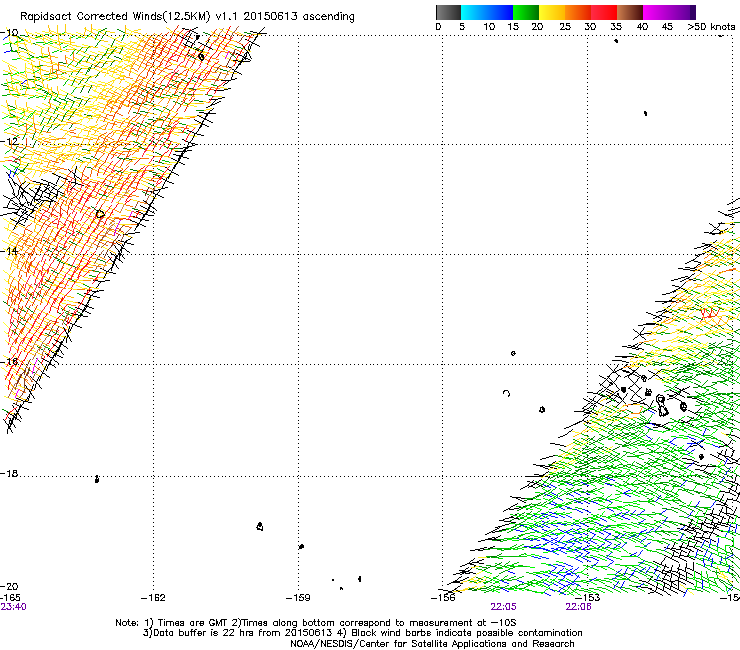Click the '22:05' pass time label
Viewport: 740px width, 650px height.
(x=503, y=607)
